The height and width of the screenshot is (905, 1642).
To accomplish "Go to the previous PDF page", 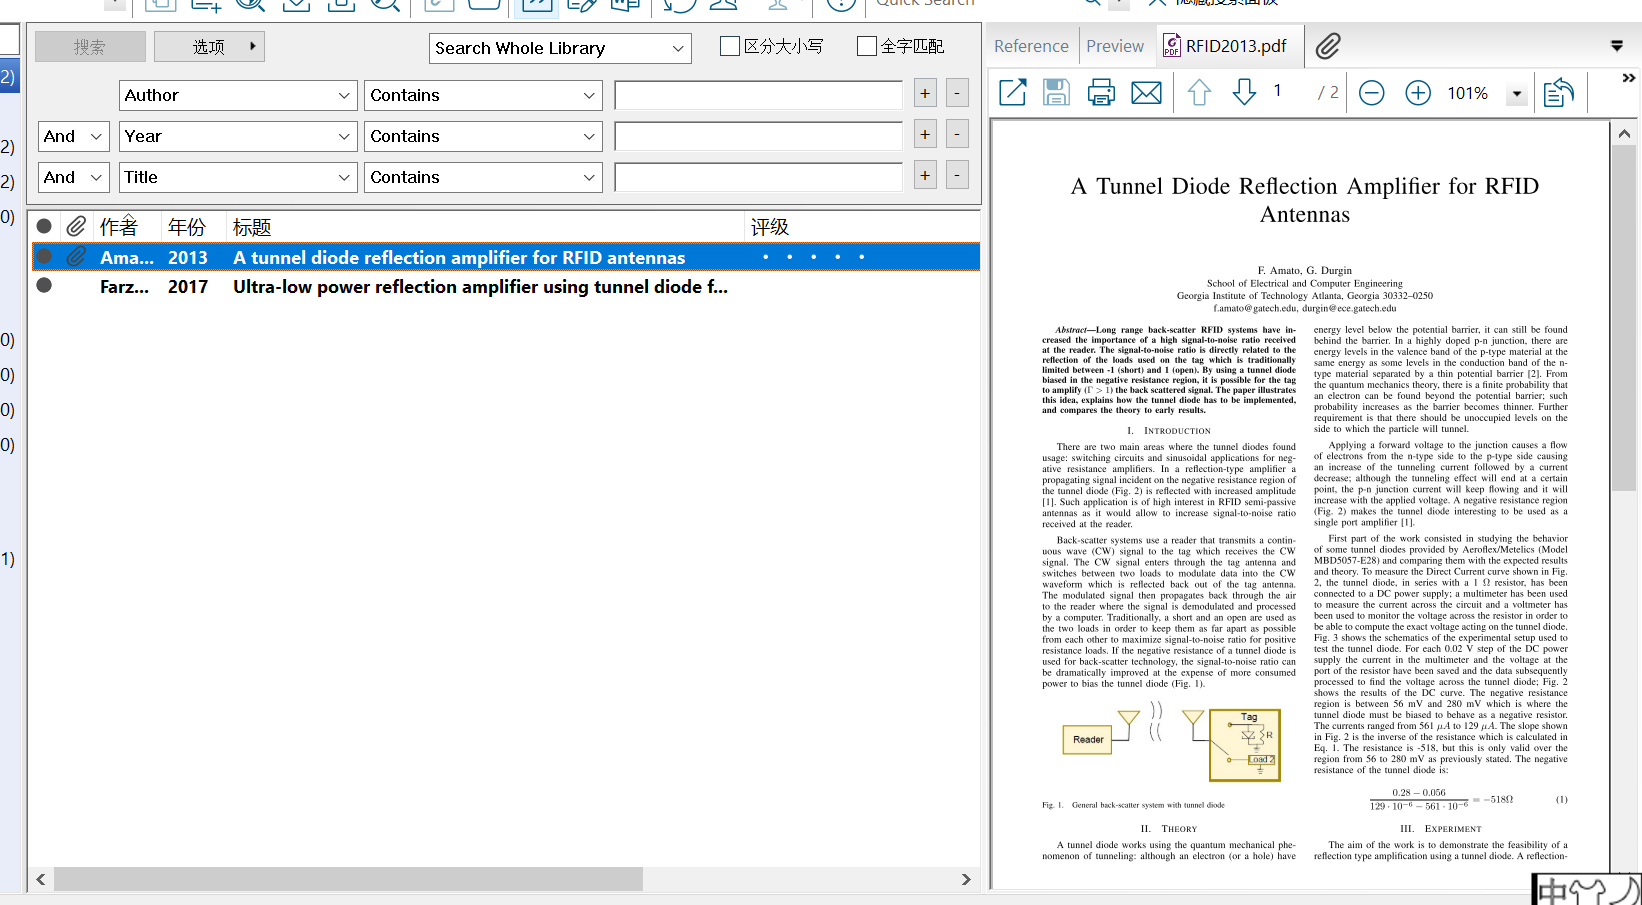I will (x=1199, y=93).
